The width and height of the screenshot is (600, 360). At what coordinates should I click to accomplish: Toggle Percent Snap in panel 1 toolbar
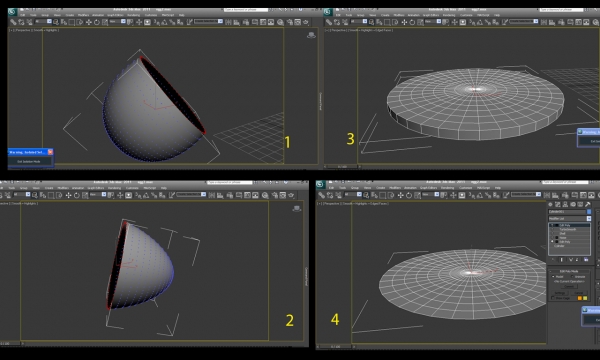172,22
